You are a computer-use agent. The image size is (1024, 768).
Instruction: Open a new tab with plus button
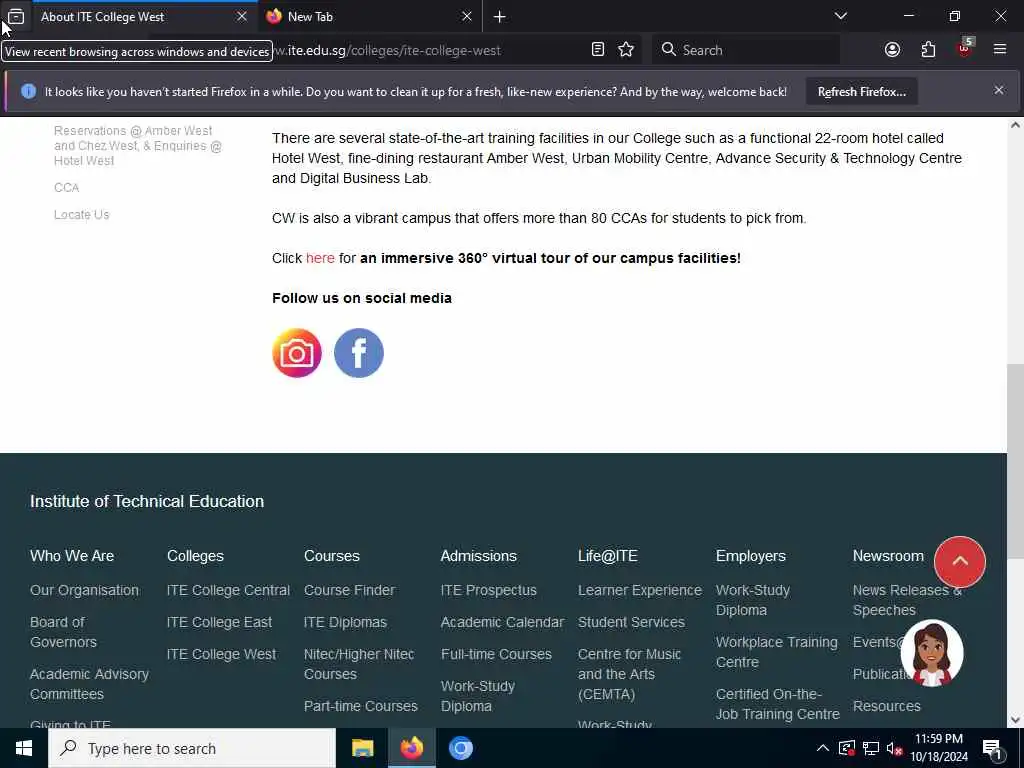500,17
